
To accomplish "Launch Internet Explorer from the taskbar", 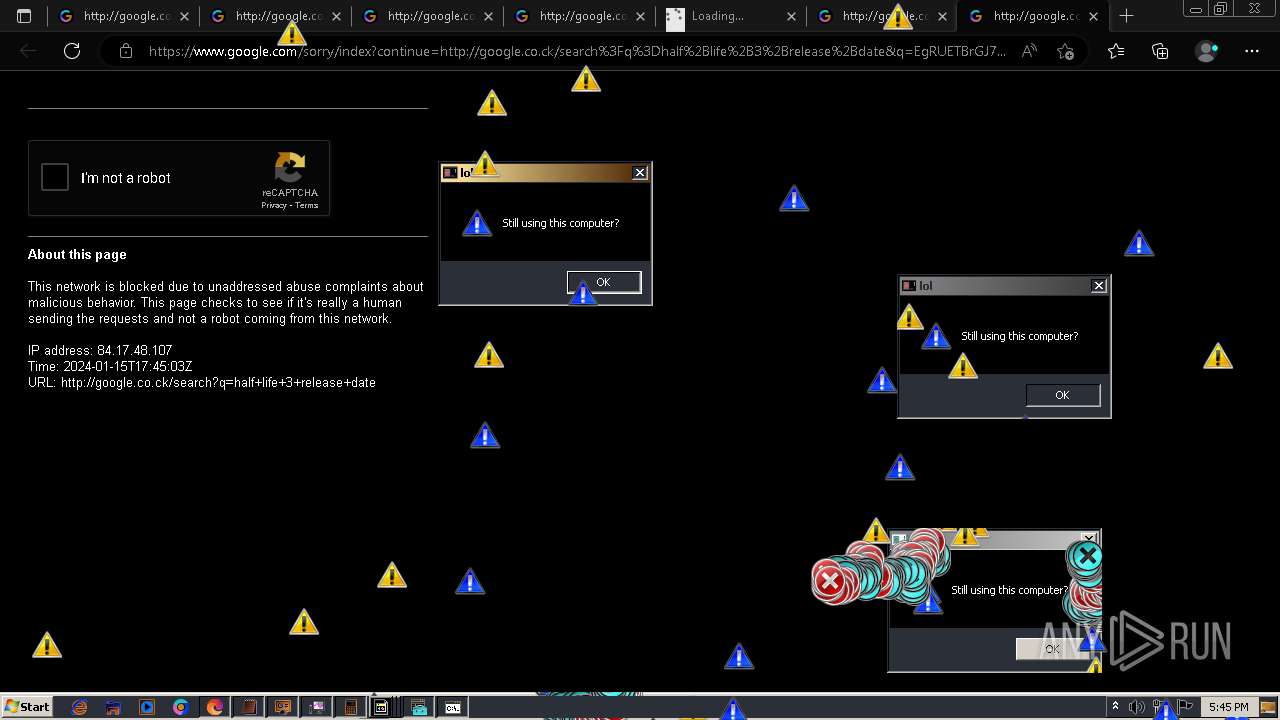I will coord(80,707).
